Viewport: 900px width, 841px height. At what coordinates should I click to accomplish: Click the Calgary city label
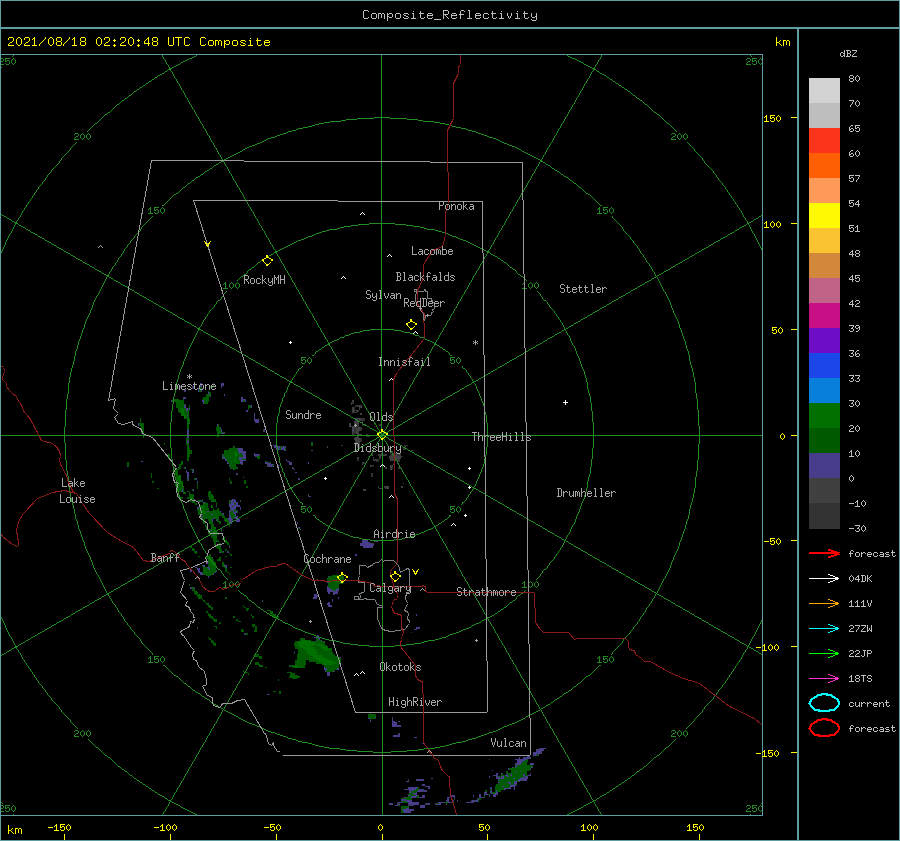click(390, 588)
